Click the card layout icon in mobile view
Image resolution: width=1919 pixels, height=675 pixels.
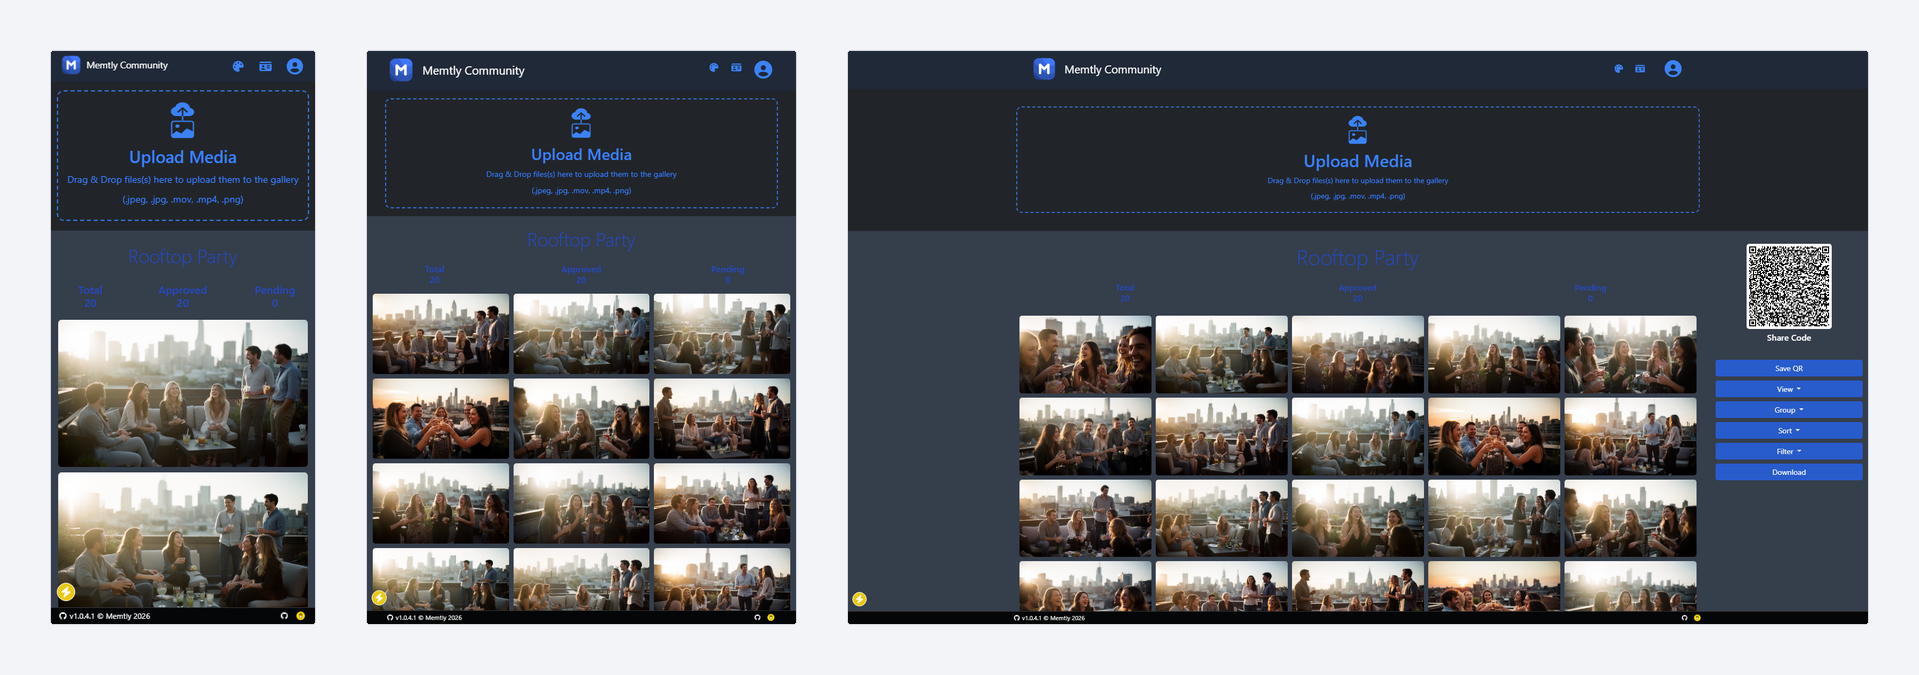[265, 66]
